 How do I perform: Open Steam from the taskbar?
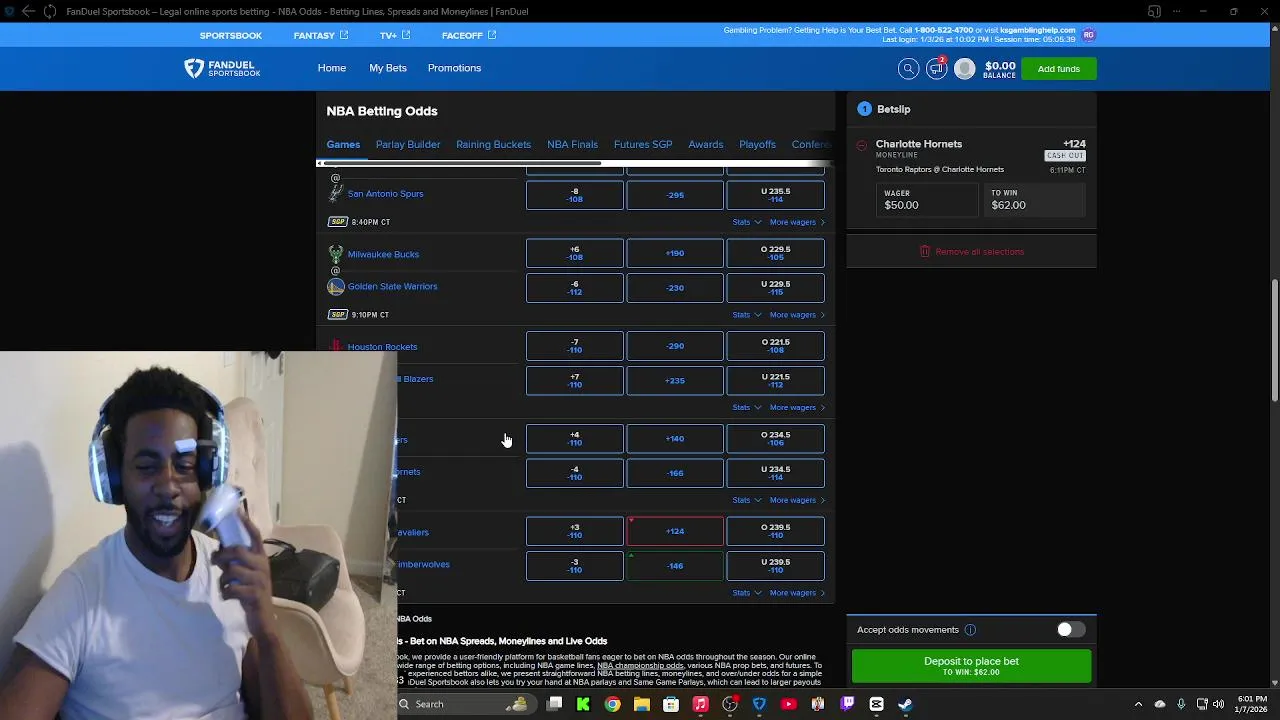click(x=905, y=704)
